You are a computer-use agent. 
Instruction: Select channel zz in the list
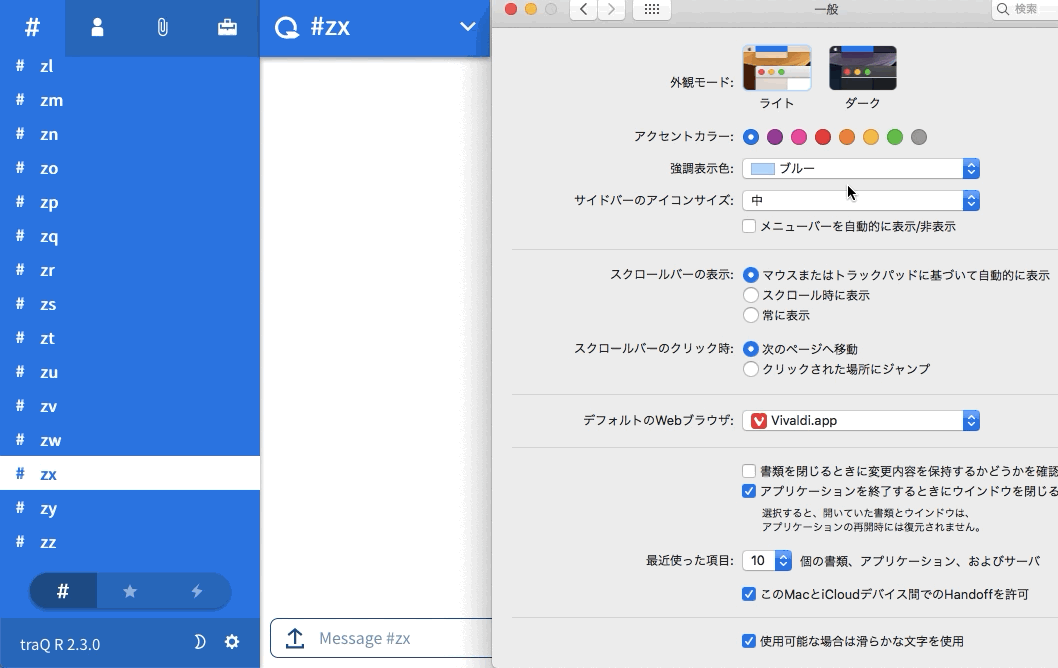coord(130,542)
